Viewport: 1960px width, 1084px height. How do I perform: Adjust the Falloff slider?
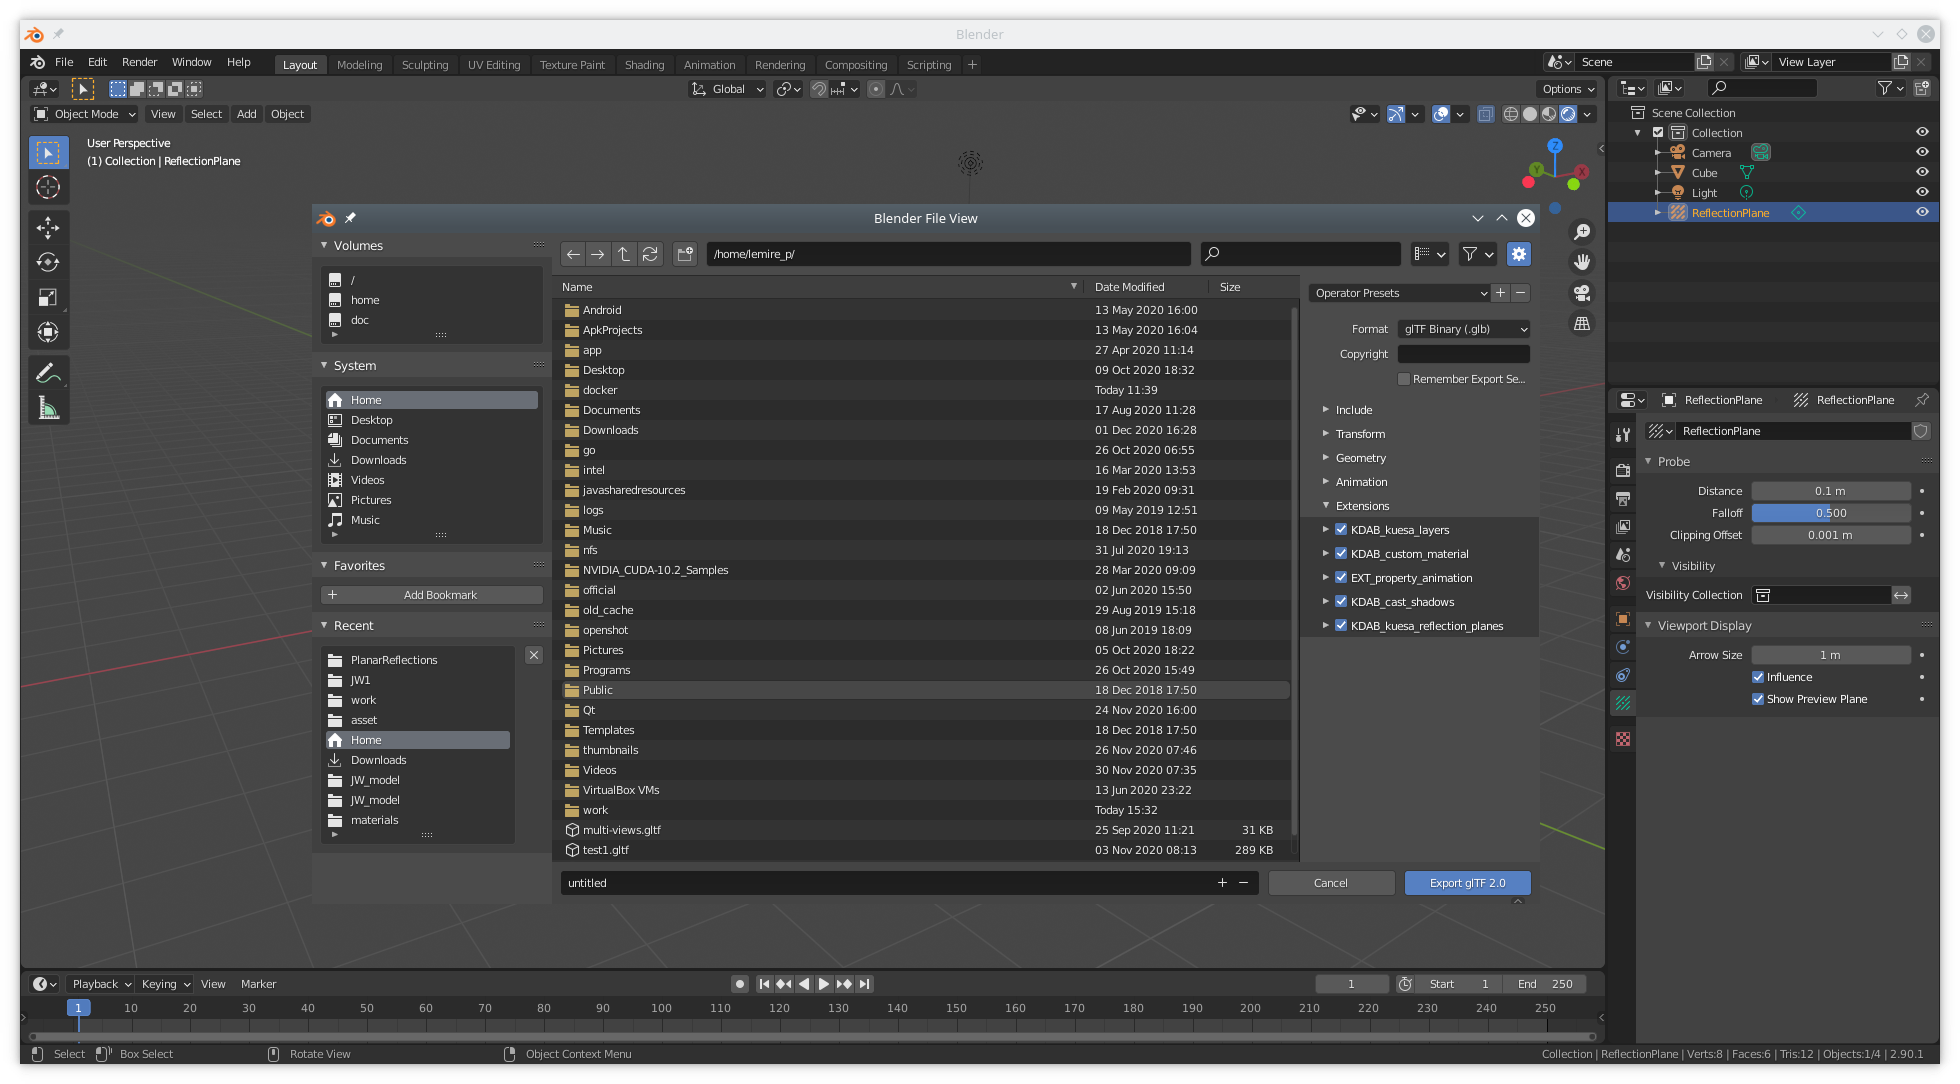click(1831, 513)
